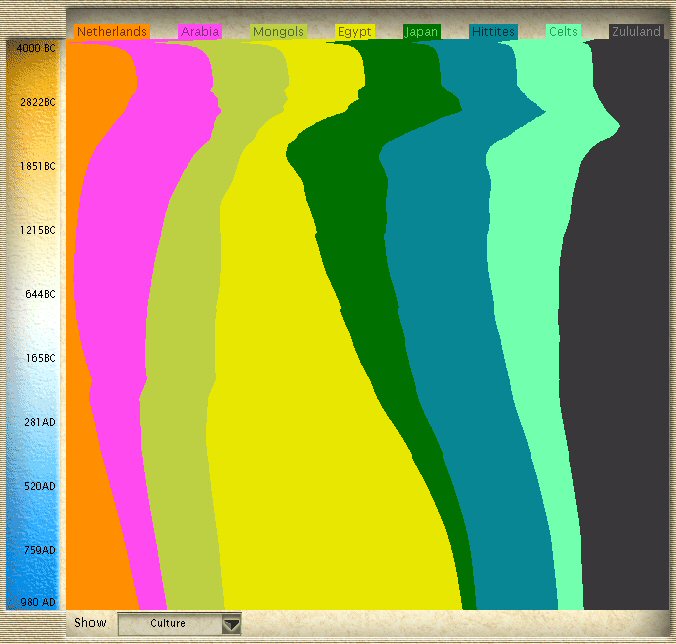Click the yellow Egypt area in the graph

pyautogui.click(x=300, y=450)
